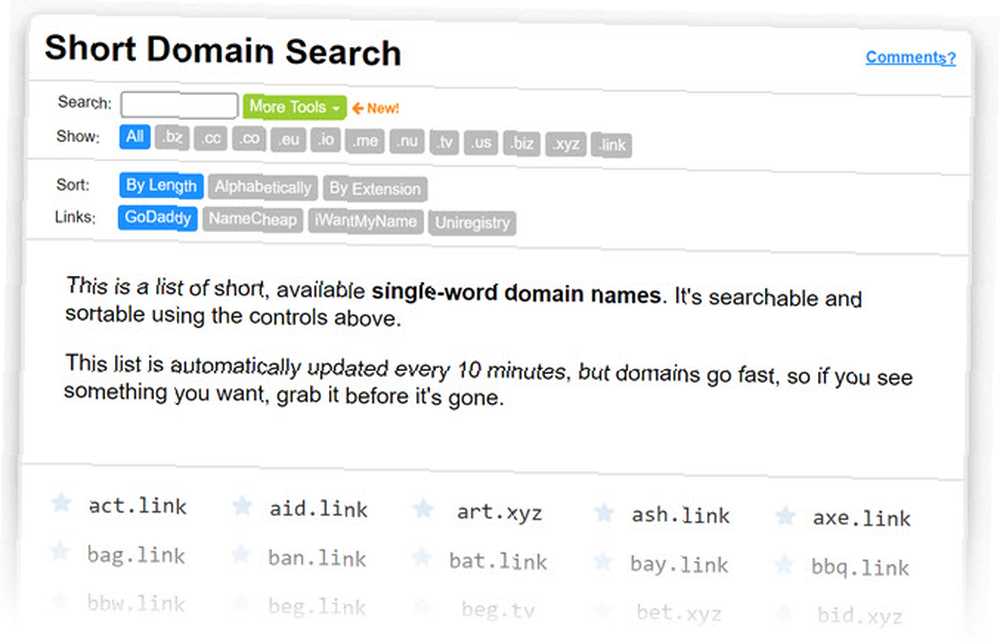Click the star beside art.xyz
This screenshot has height=644, width=1000.
[x=423, y=509]
